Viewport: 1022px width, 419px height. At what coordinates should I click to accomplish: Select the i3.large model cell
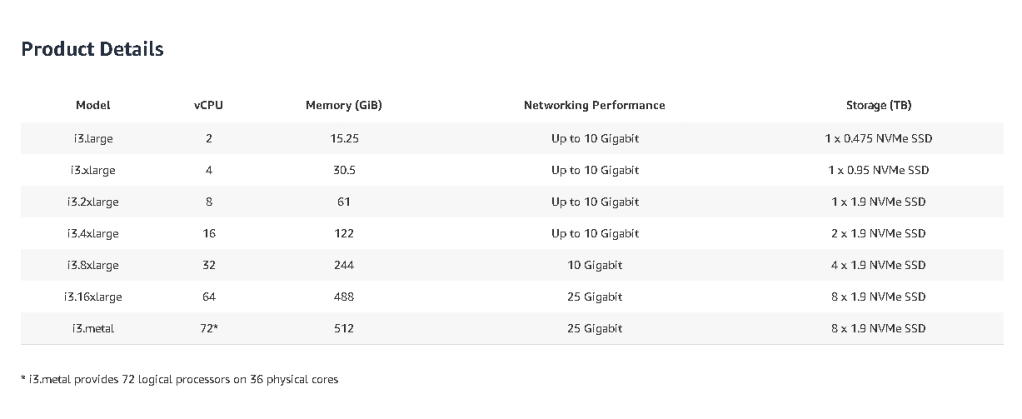tap(93, 138)
